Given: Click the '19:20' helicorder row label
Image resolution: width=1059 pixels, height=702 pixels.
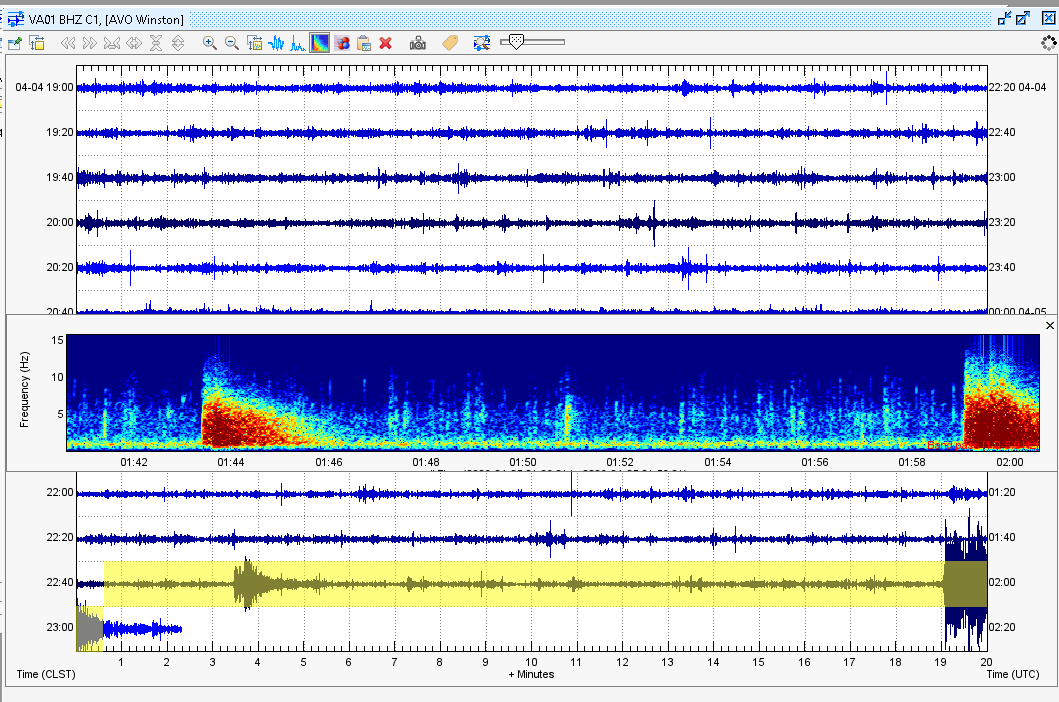Looking at the screenshot, I should [59, 132].
